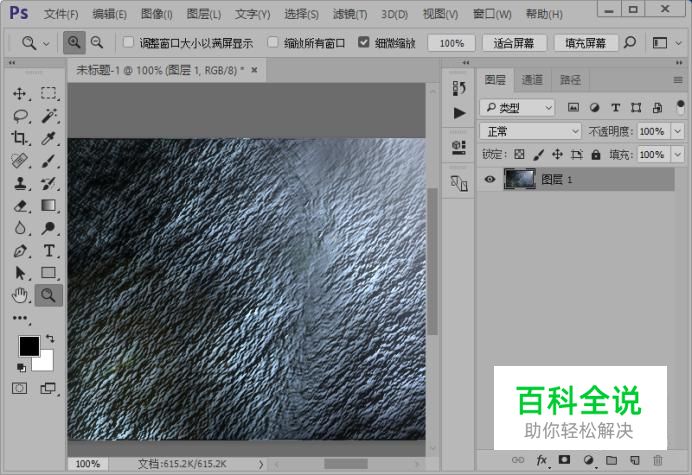Toggle Quick Mask mode
Screen dimensions: 692x475
19,388
